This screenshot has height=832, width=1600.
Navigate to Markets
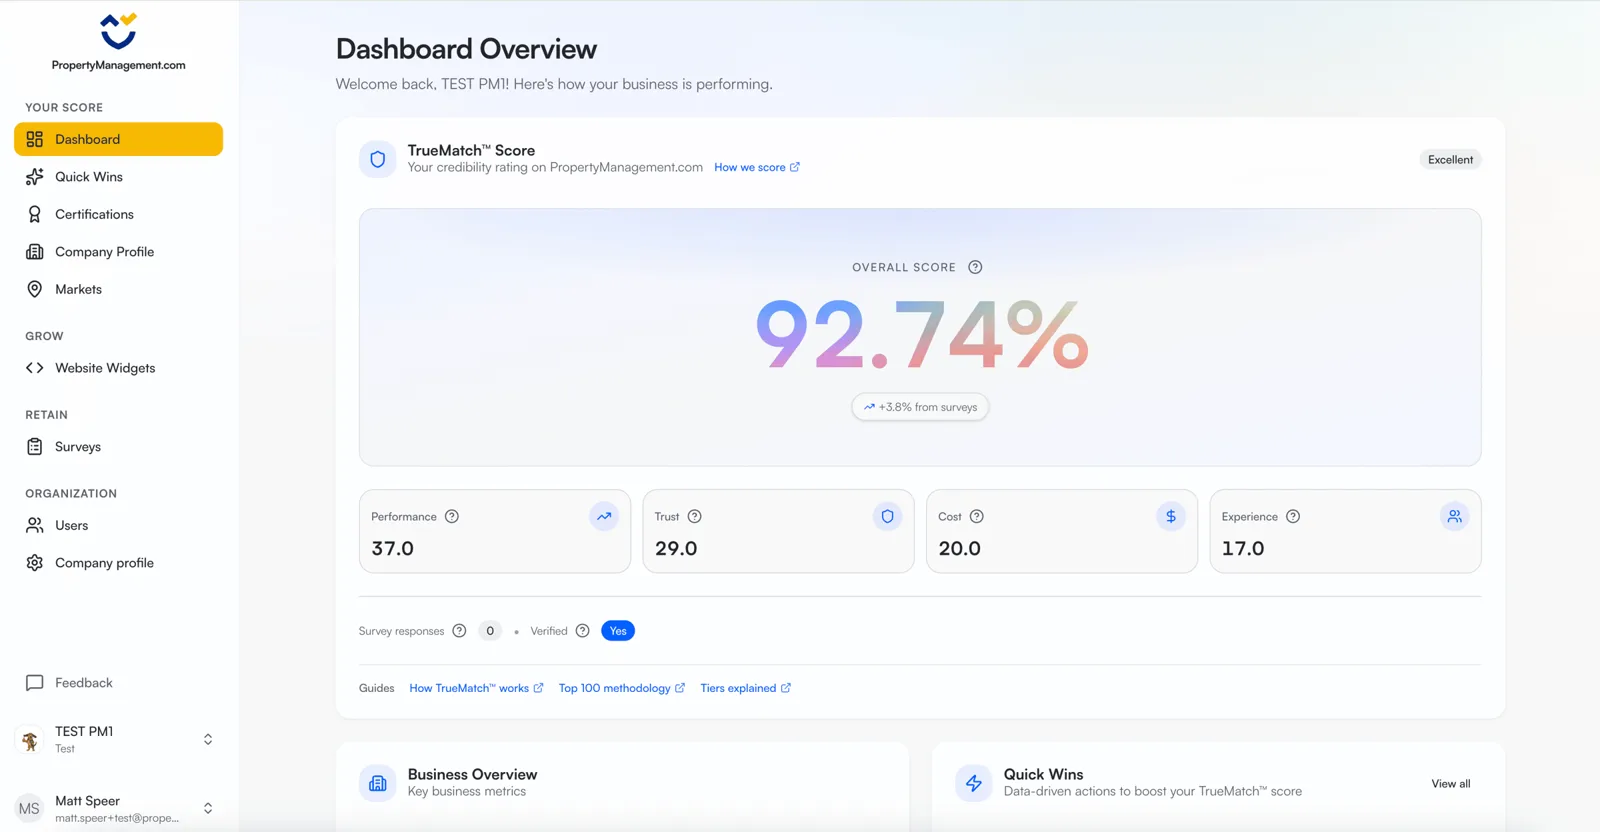(118, 289)
